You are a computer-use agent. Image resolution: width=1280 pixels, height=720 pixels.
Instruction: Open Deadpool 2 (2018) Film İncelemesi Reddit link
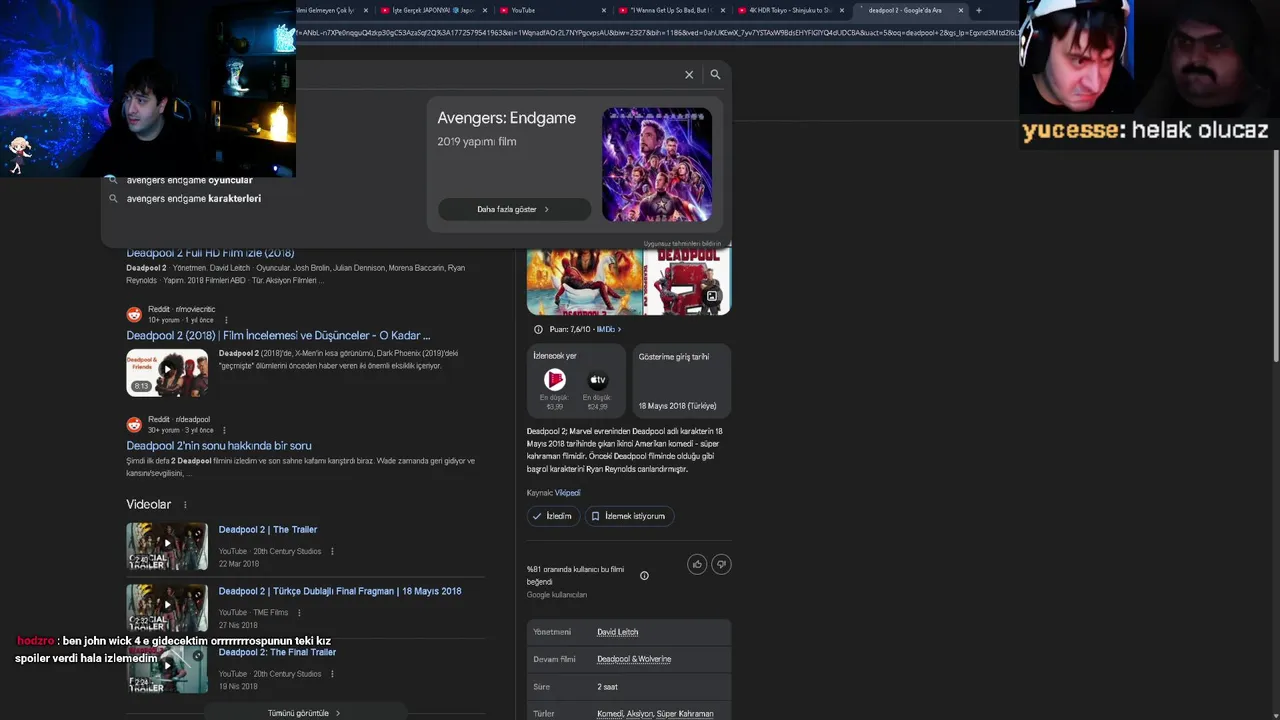click(278, 336)
